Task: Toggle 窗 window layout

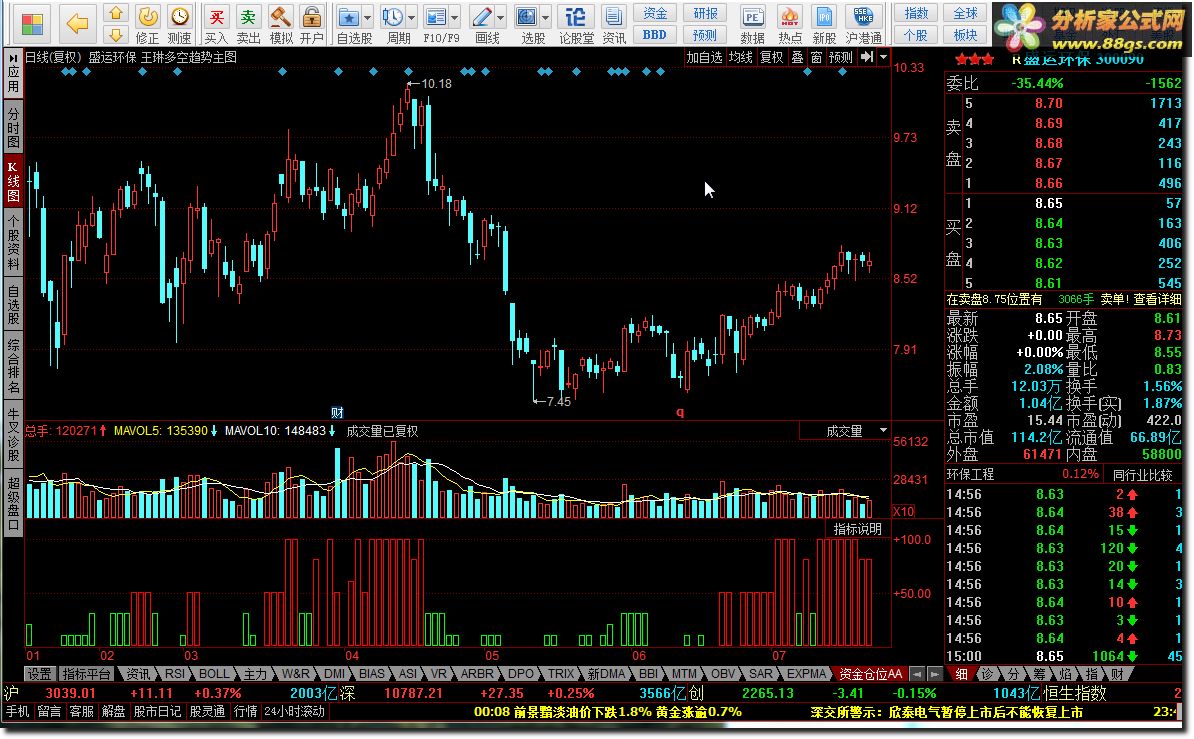Action: click(816, 57)
